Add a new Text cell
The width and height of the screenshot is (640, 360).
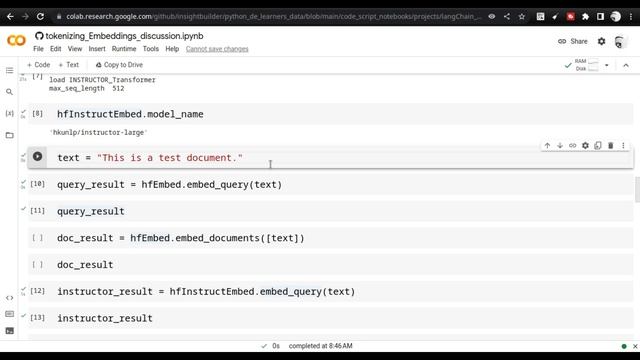69,64
